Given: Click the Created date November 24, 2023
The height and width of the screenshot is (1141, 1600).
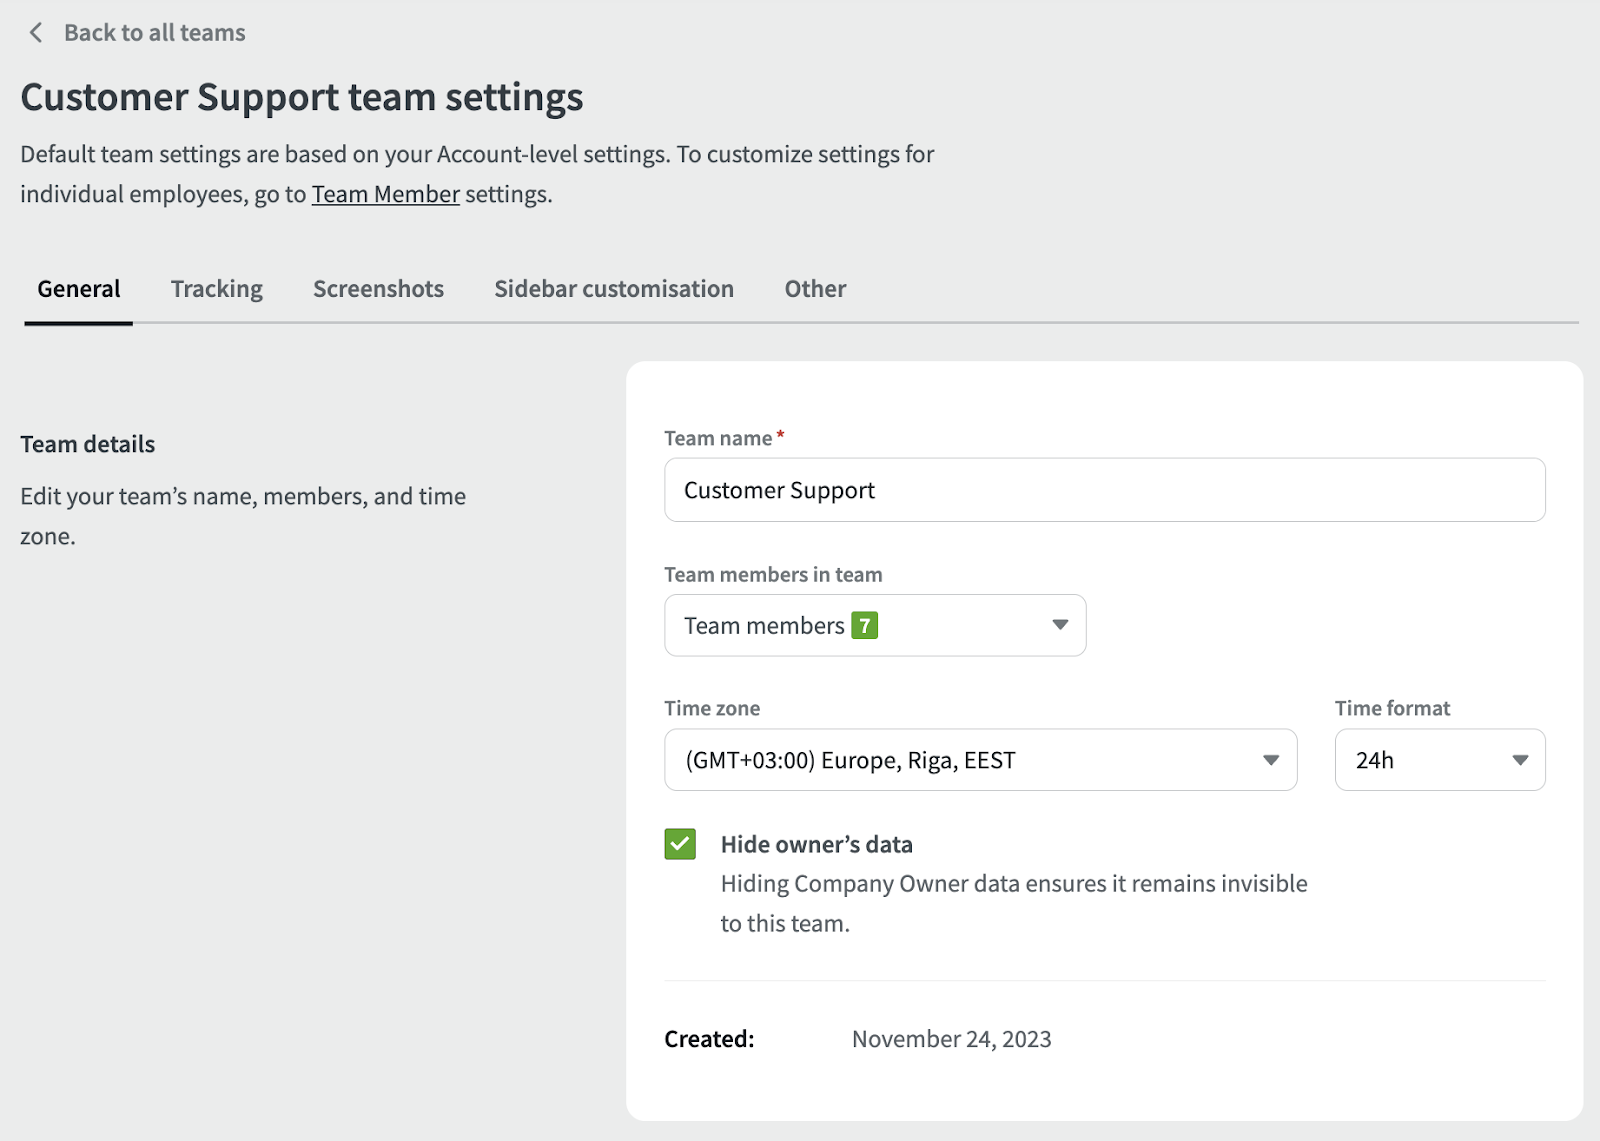Looking at the screenshot, I should (x=951, y=1039).
